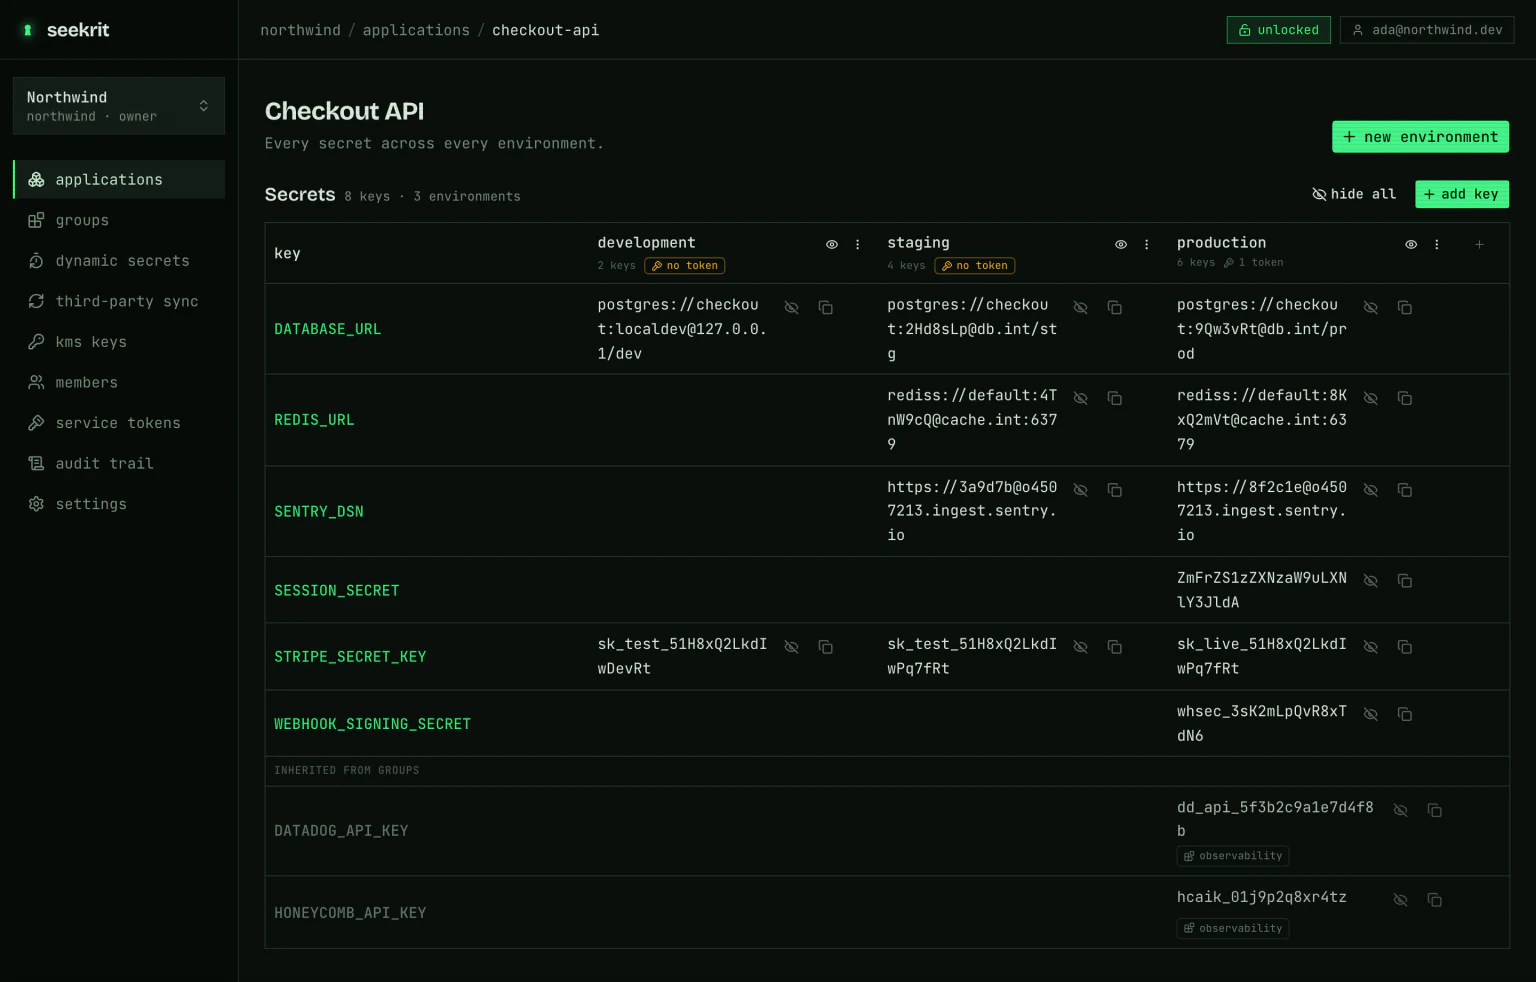
Task: Copy production SENTRY_DSN value
Action: [x=1404, y=490]
